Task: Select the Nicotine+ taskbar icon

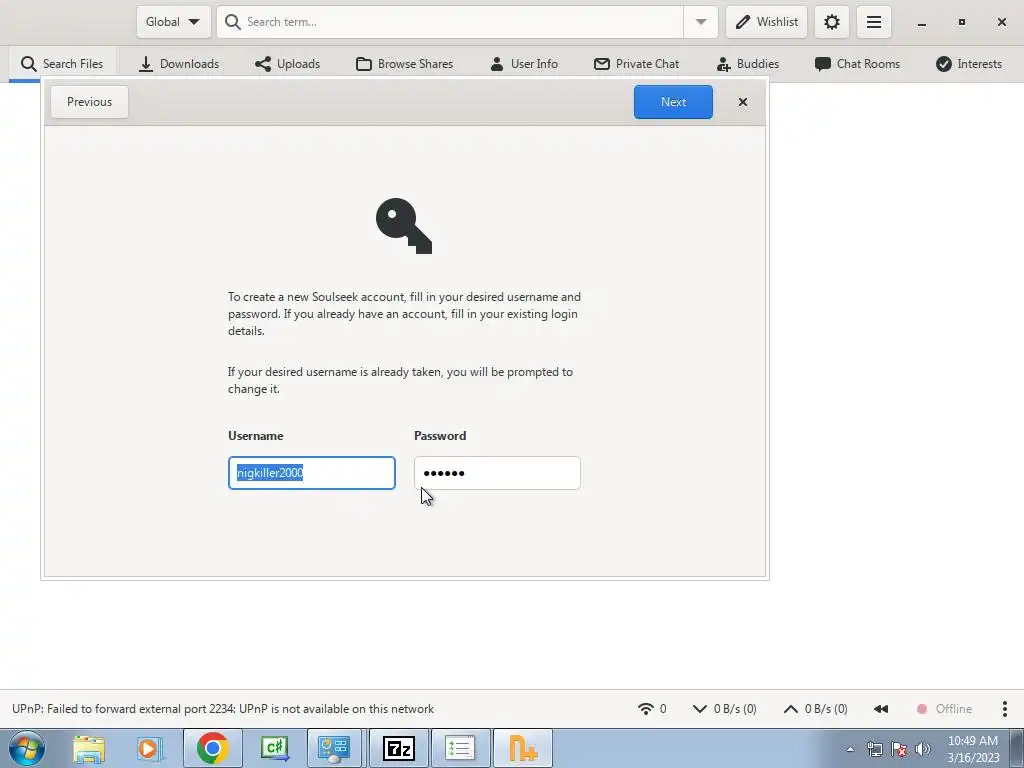Action: [522, 748]
